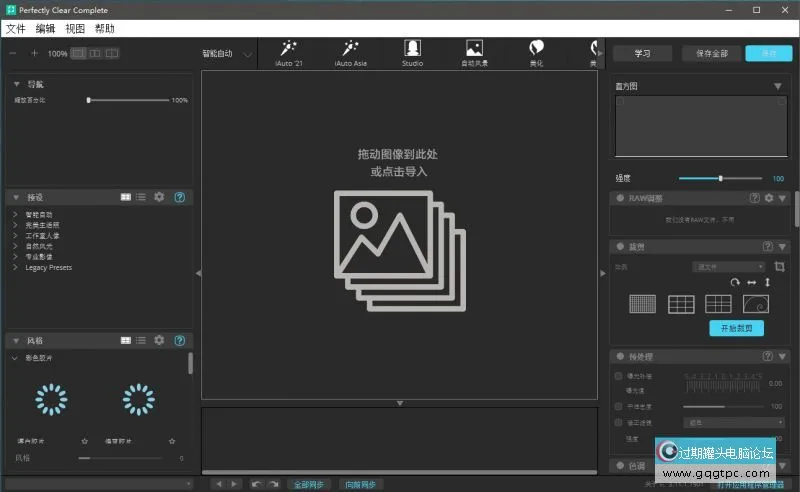Open help for the 风格 panel
800x492 pixels.
(x=179, y=341)
